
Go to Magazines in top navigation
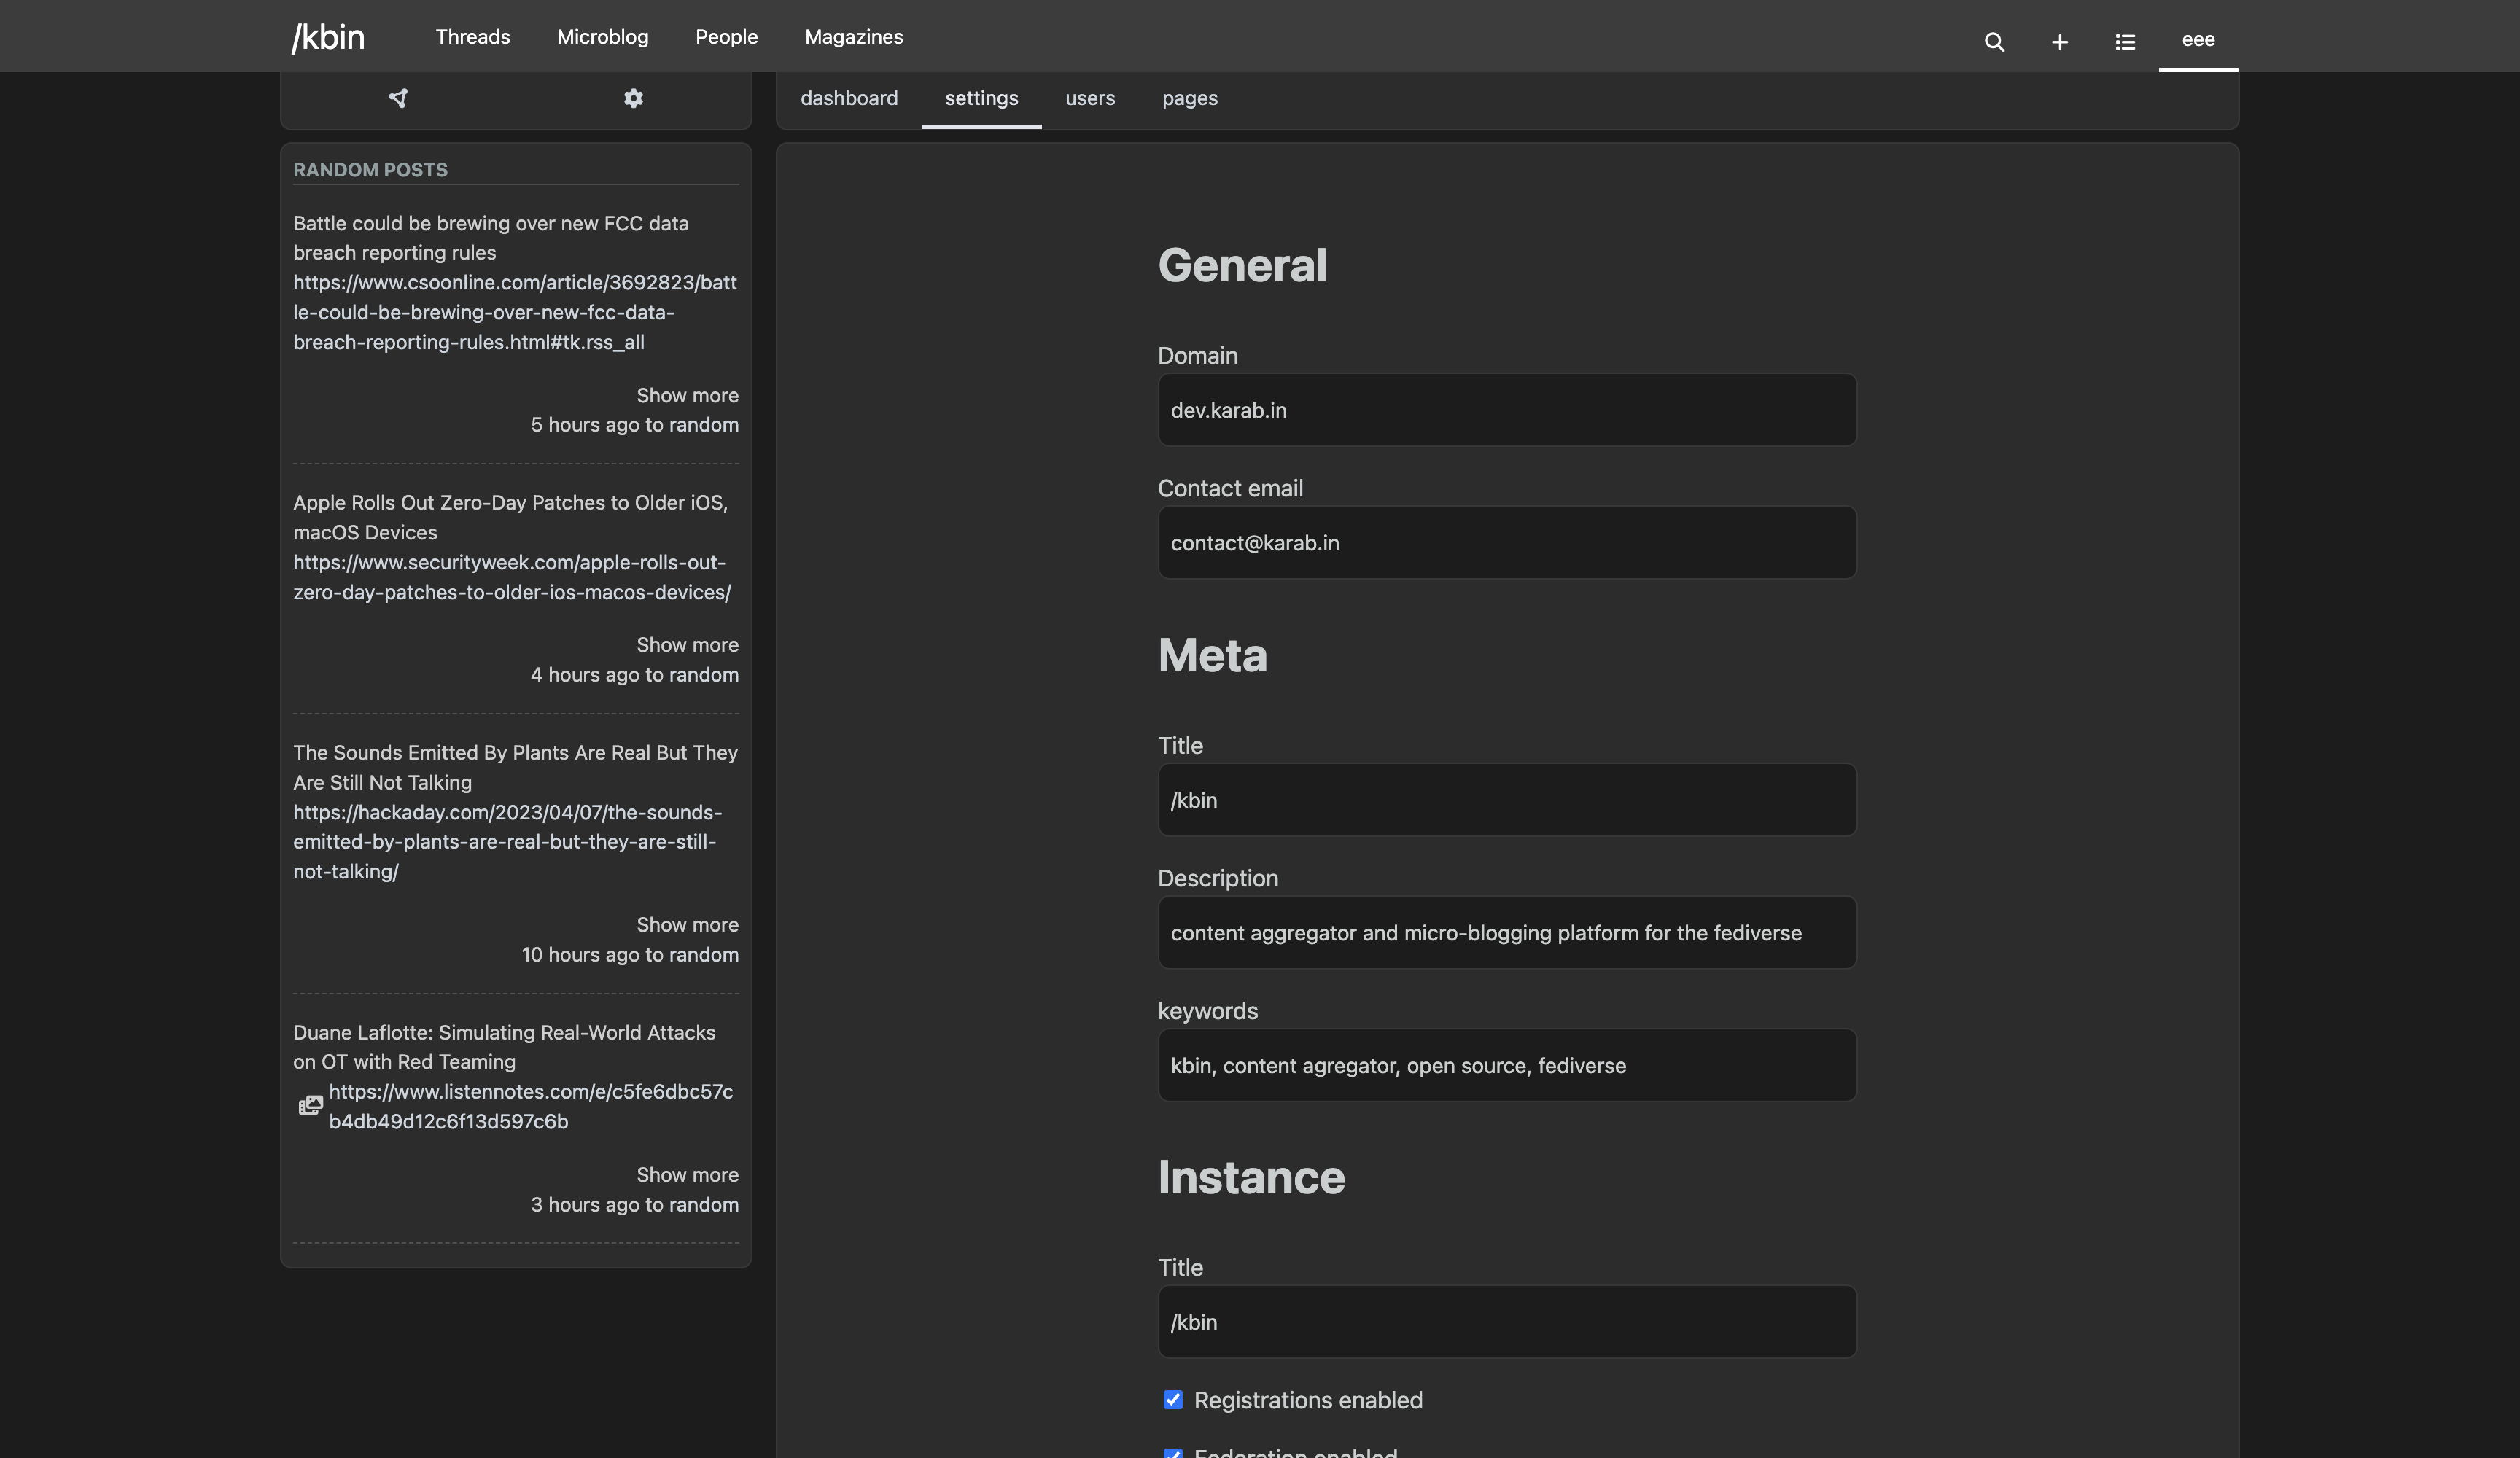(x=853, y=37)
